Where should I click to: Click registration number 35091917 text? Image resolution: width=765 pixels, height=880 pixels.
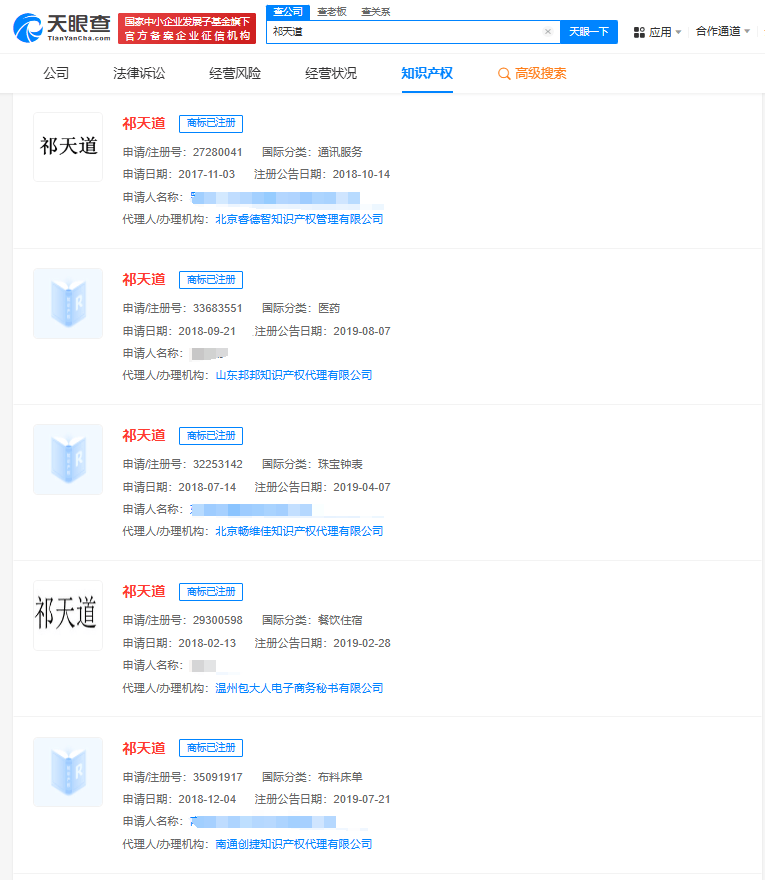coord(218,777)
